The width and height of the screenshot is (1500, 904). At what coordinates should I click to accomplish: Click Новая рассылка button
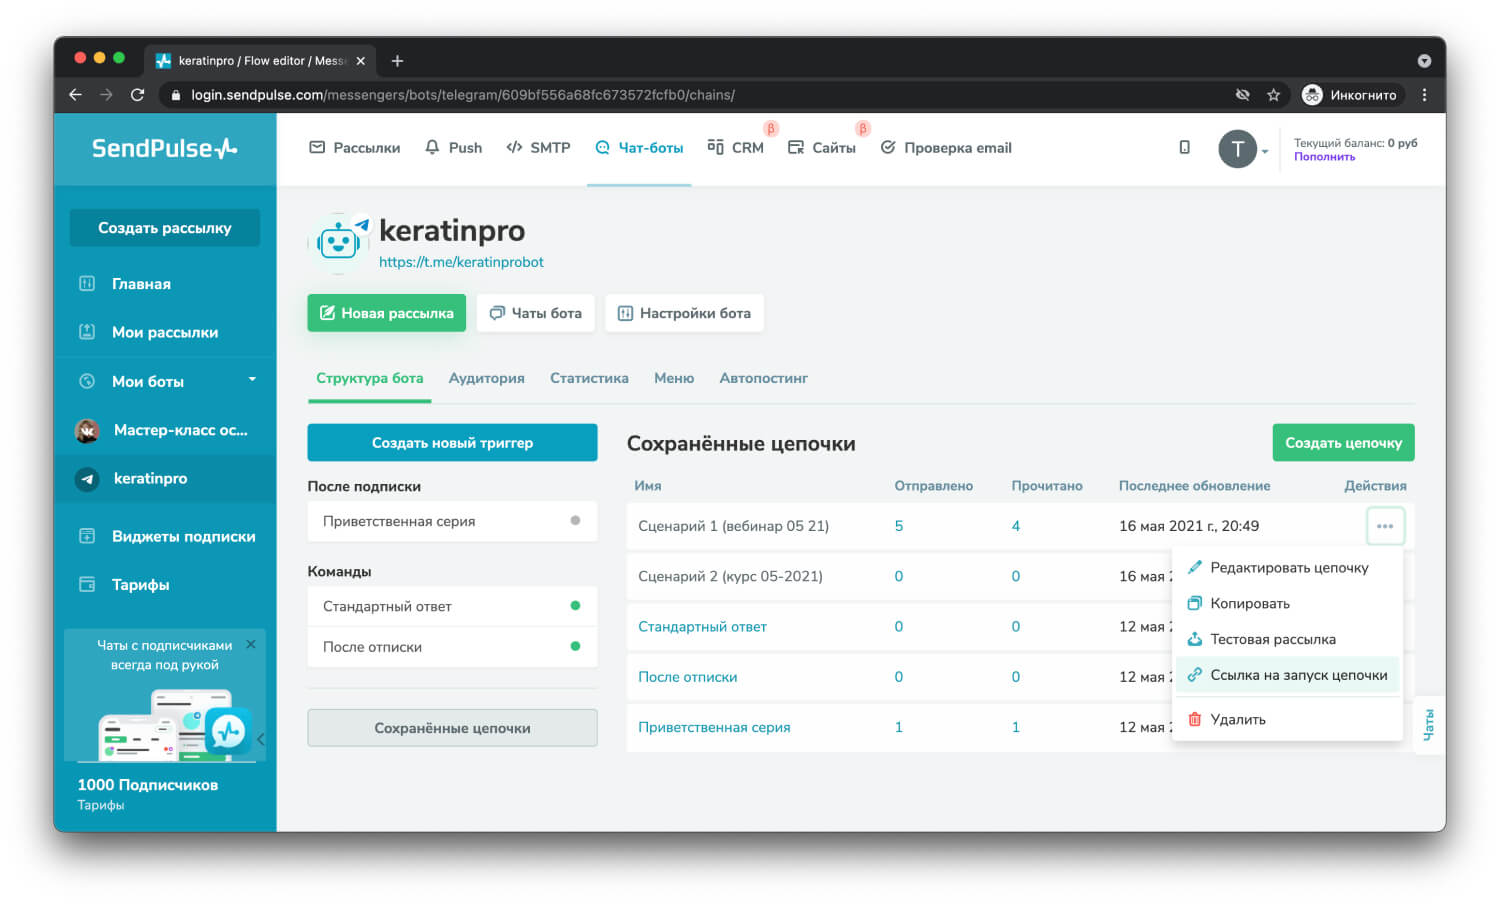tap(387, 313)
